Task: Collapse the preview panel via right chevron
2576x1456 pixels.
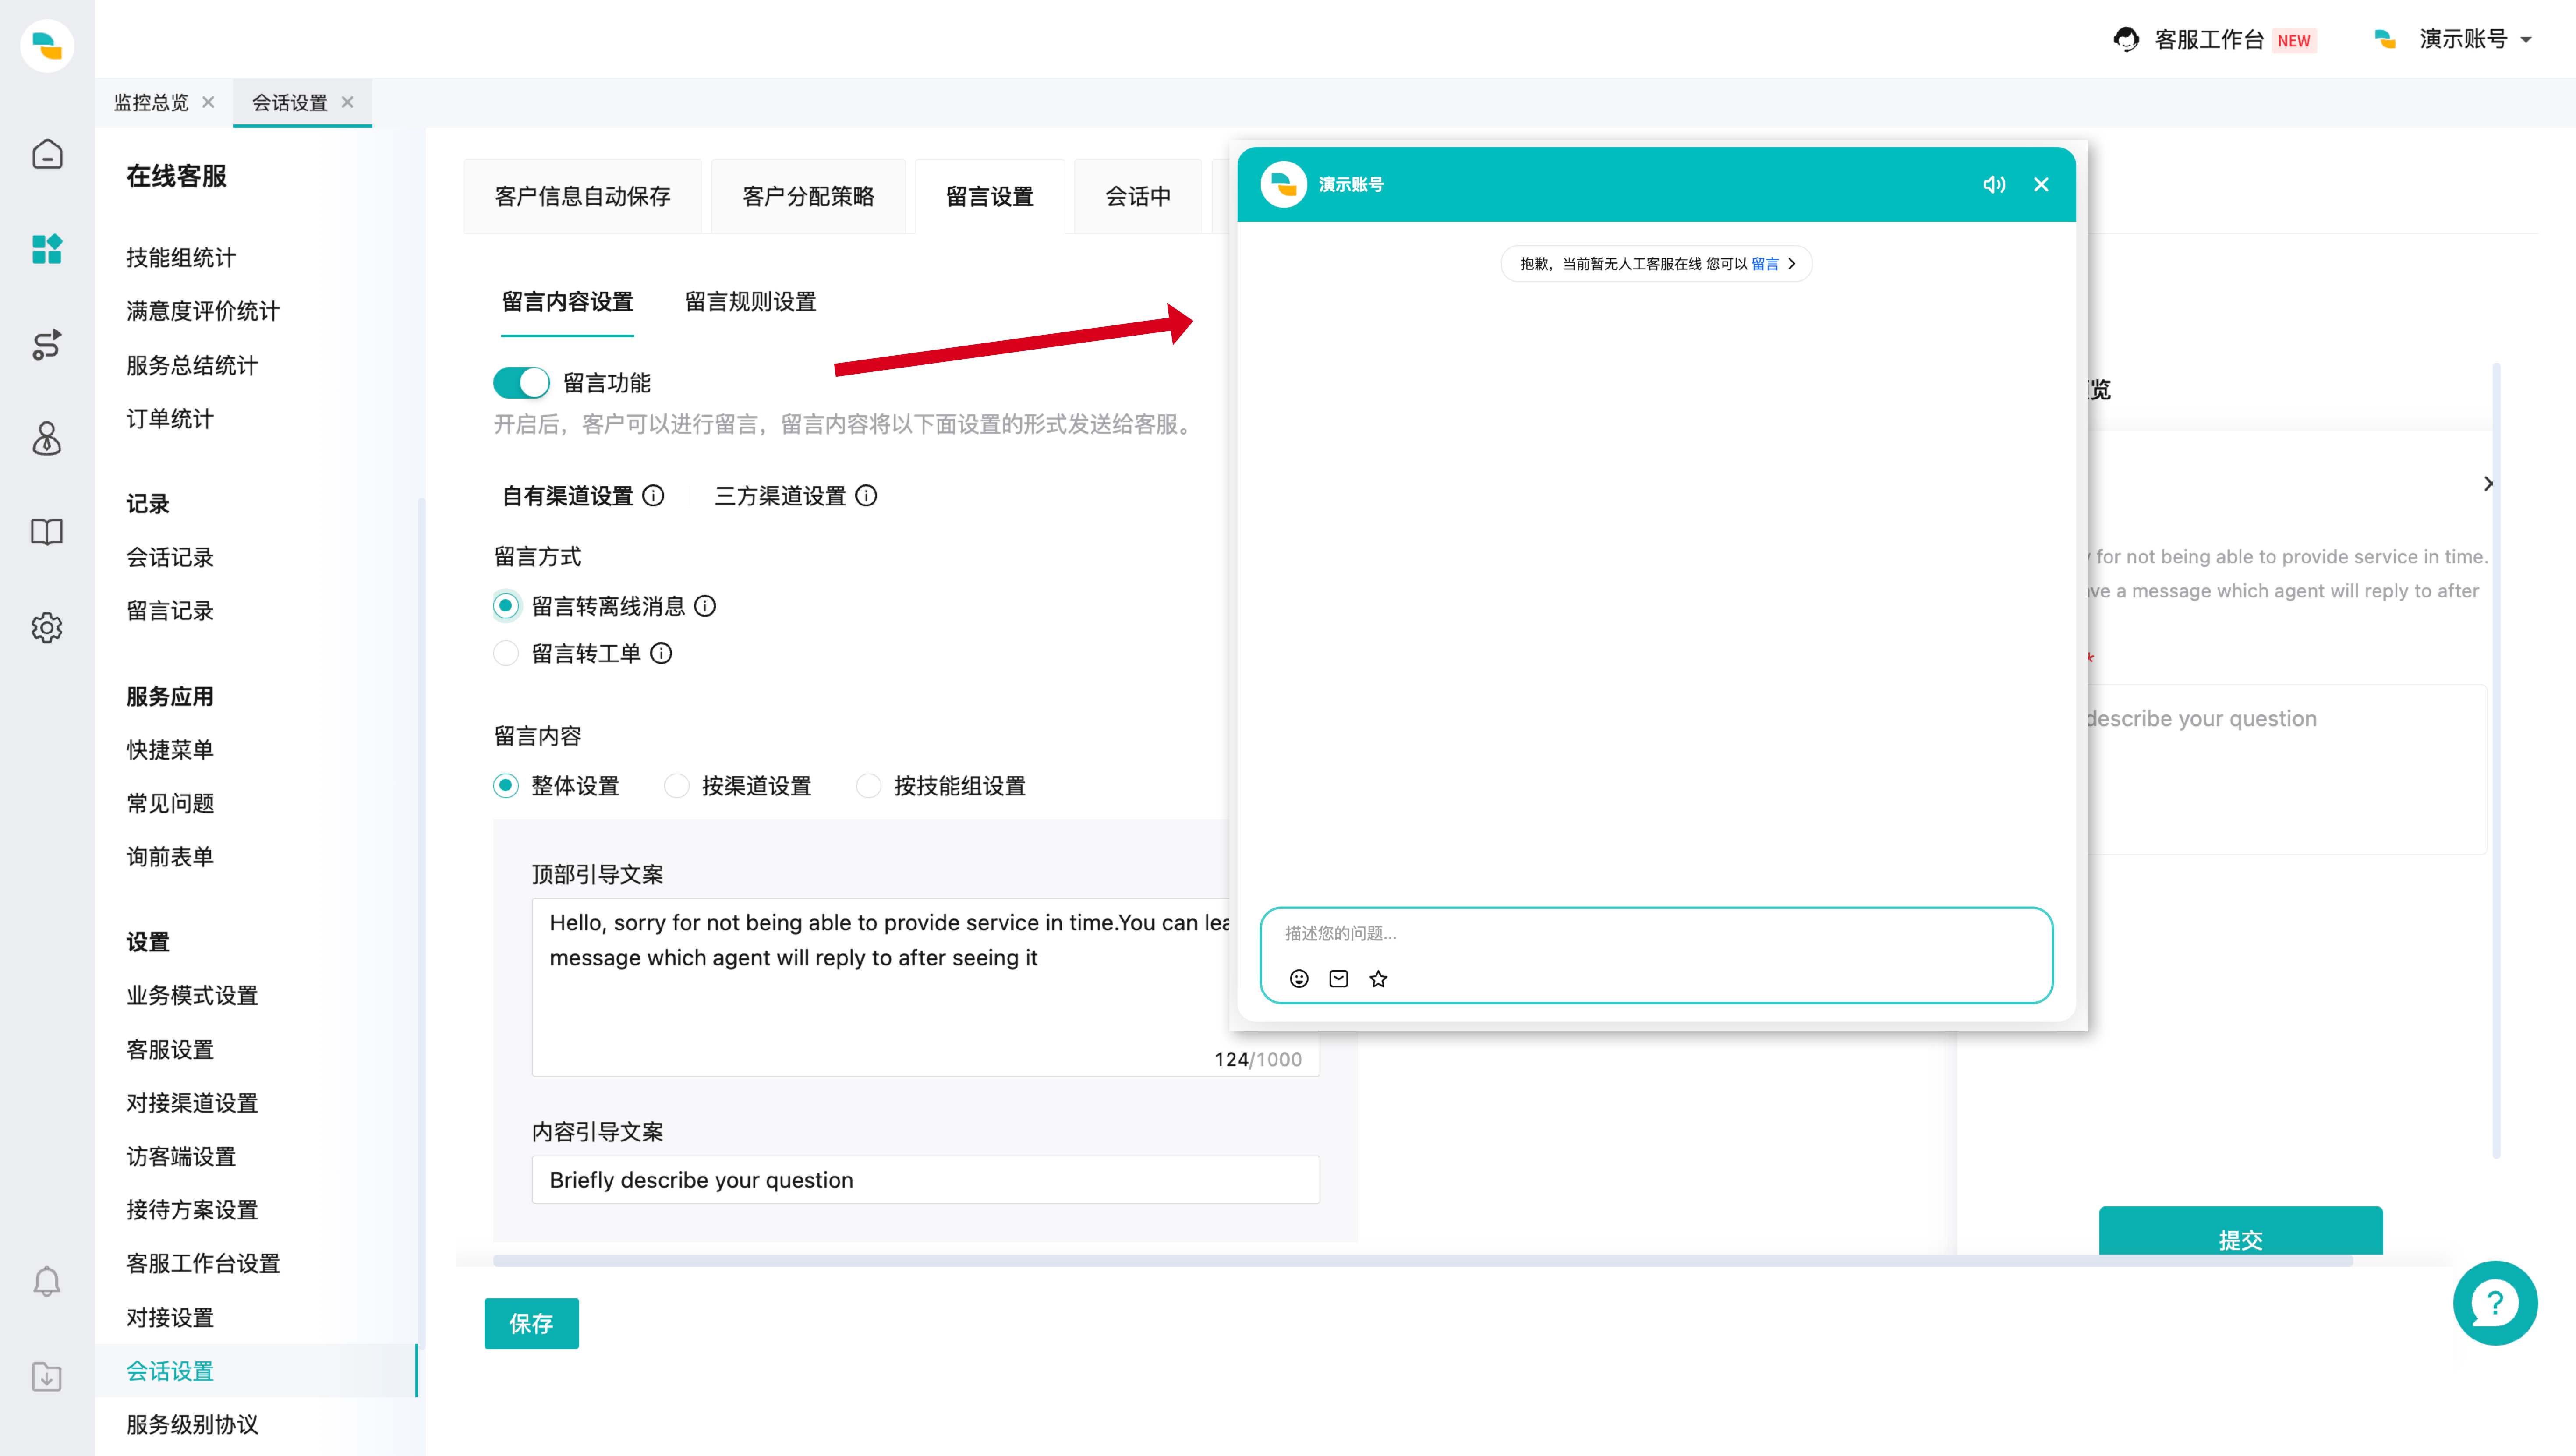Action: [x=2489, y=483]
